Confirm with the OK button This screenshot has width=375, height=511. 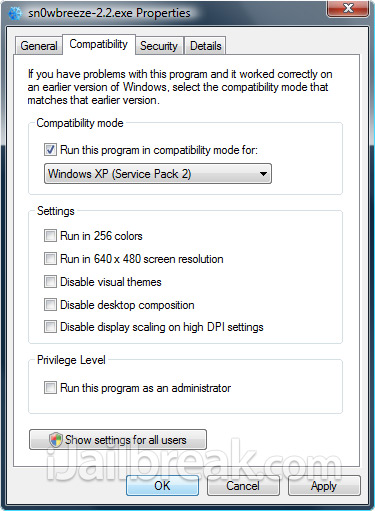pos(162,486)
